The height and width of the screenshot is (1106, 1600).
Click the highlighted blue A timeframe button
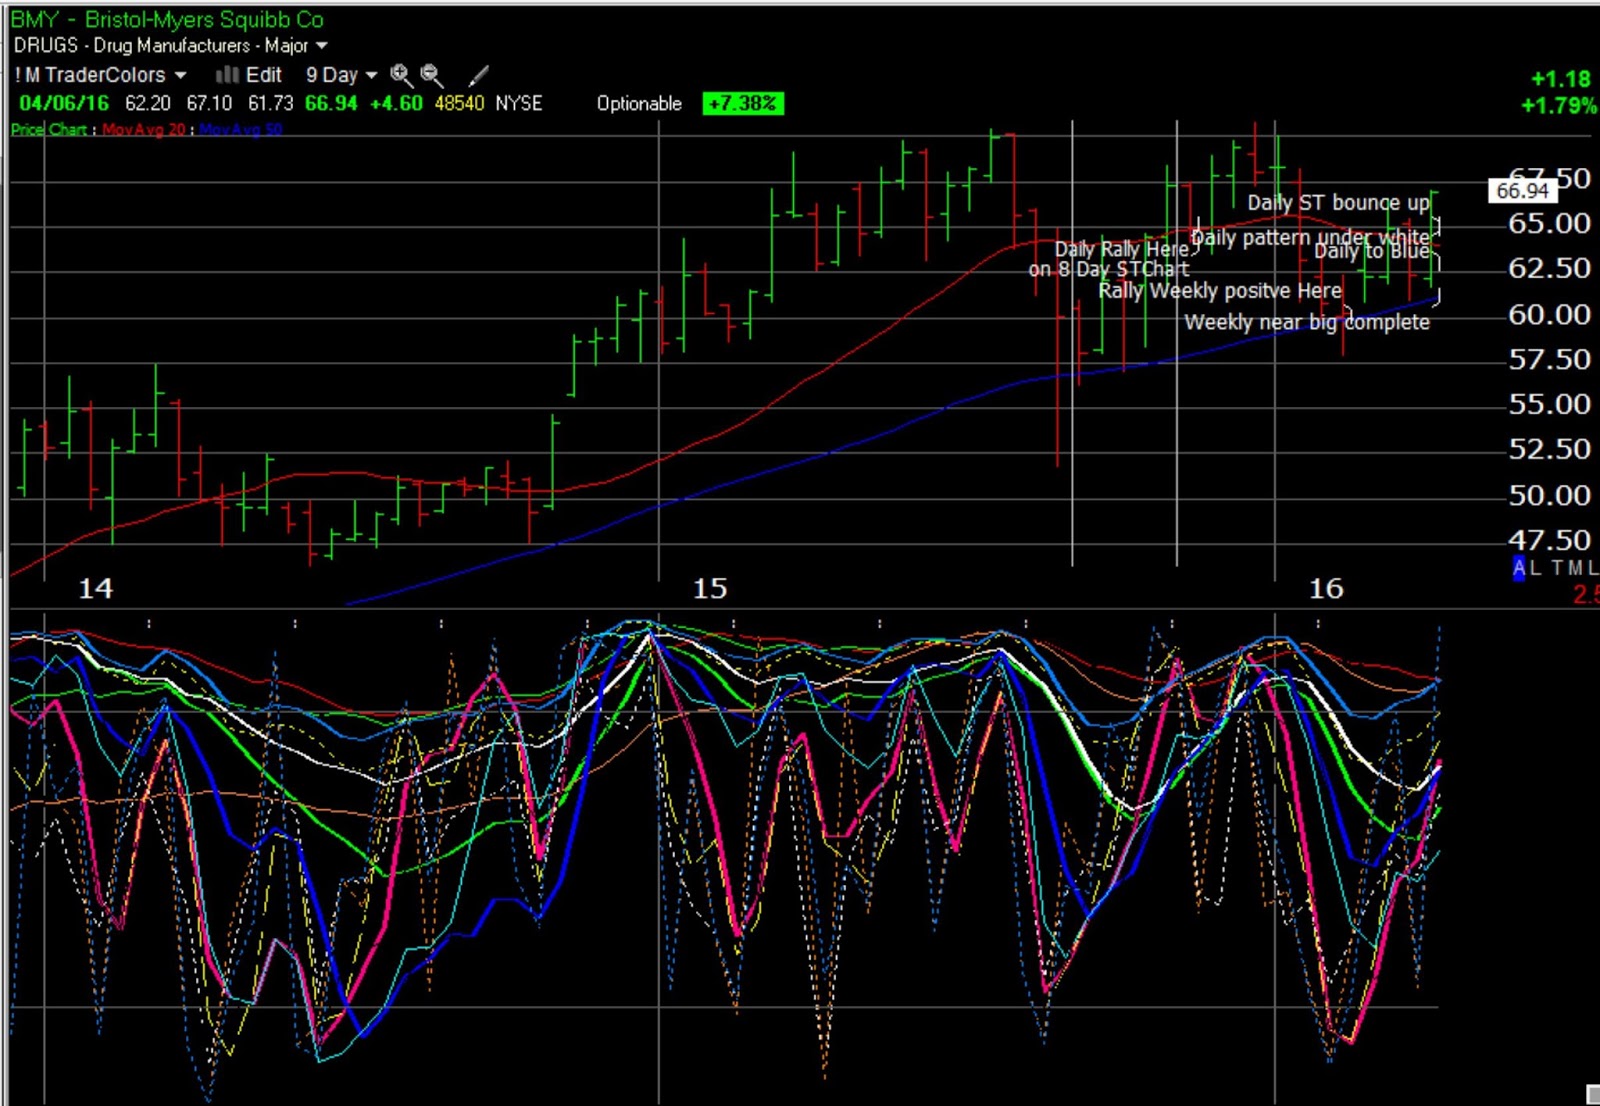[x=1517, y=568]
